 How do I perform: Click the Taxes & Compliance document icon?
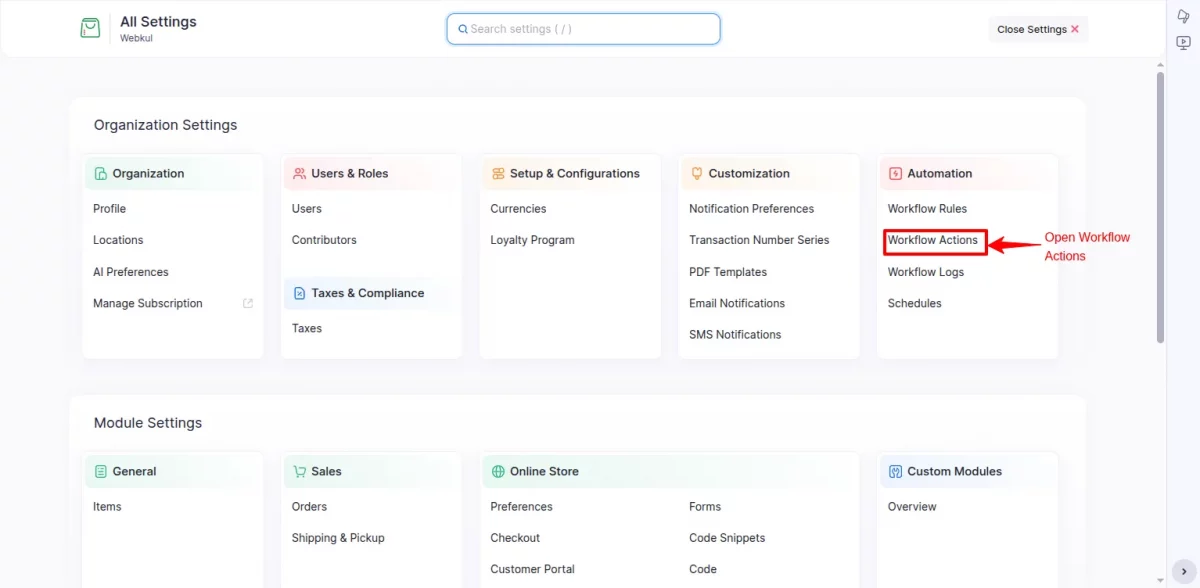click(x=299, y=294)
